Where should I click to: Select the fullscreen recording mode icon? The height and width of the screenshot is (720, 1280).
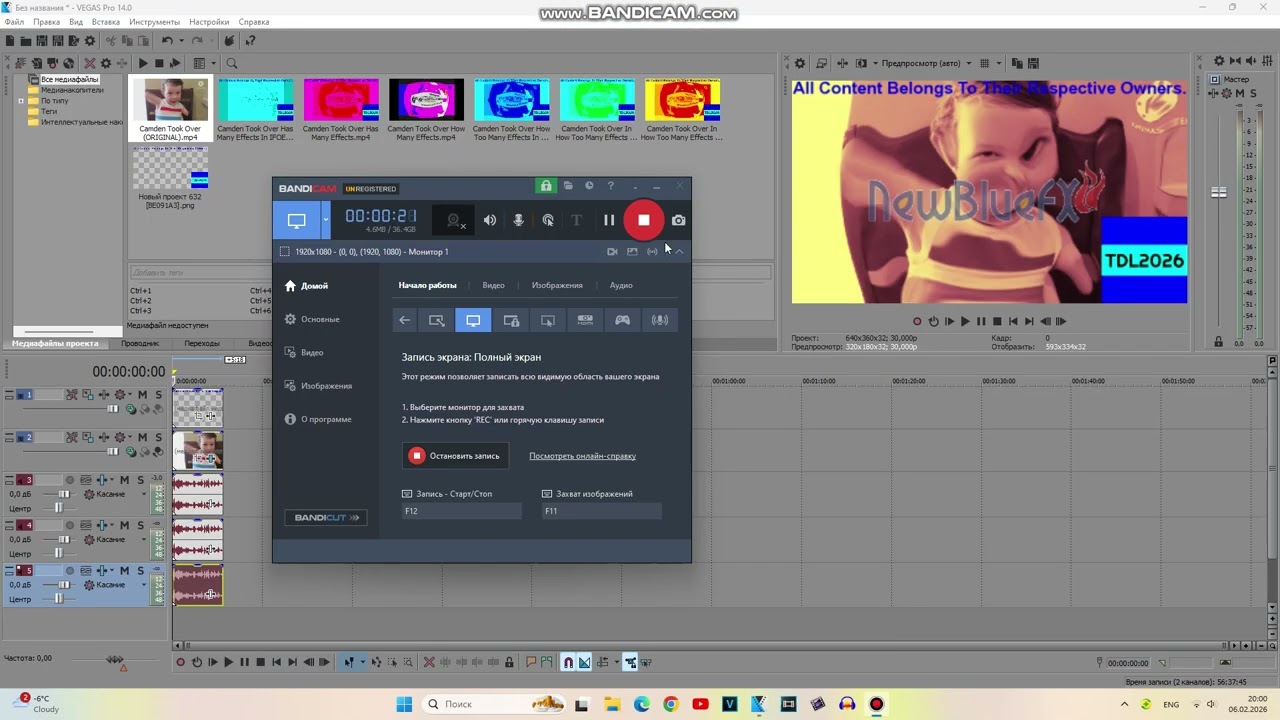(473, 320)
